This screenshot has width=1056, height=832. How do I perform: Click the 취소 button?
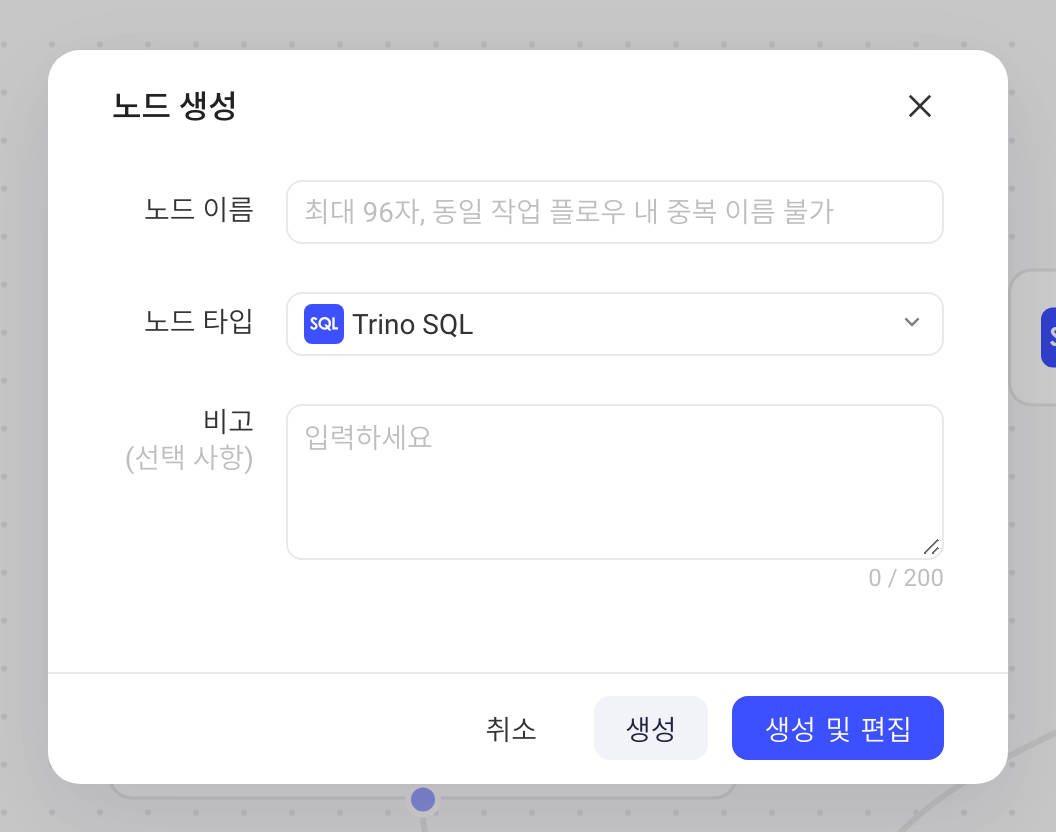click(511, 728)
